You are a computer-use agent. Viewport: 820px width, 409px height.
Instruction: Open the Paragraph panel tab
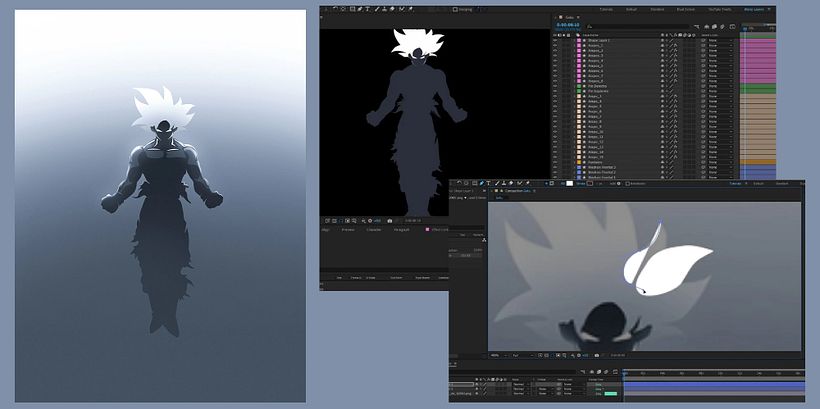(402, 229)
